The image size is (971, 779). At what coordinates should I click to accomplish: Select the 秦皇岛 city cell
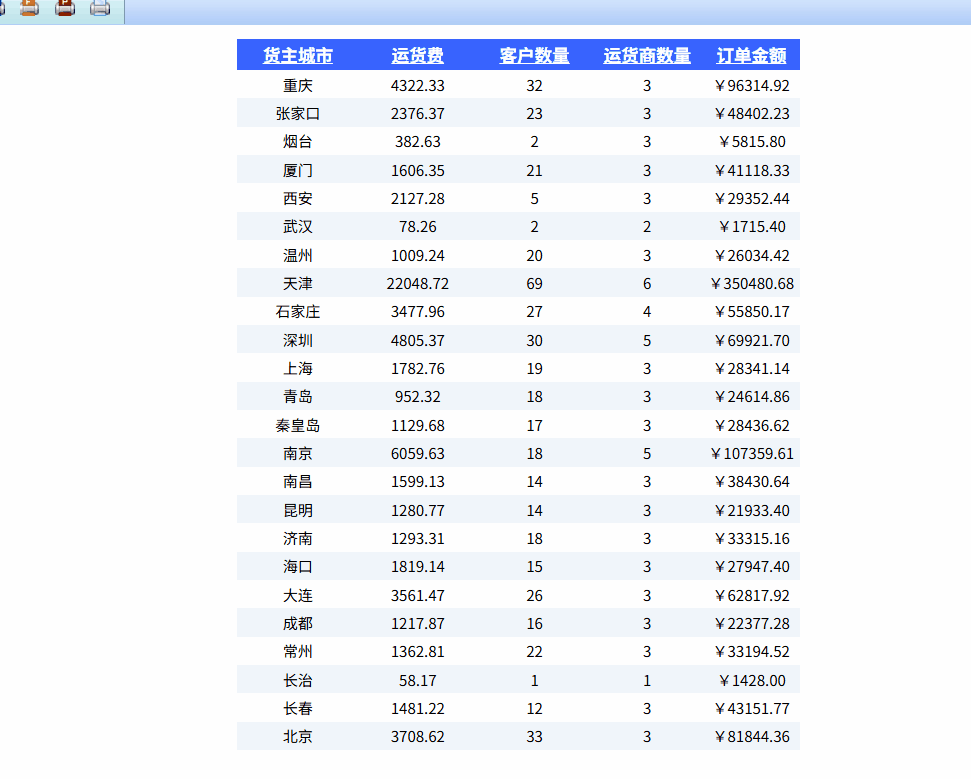tap(298, 425)
